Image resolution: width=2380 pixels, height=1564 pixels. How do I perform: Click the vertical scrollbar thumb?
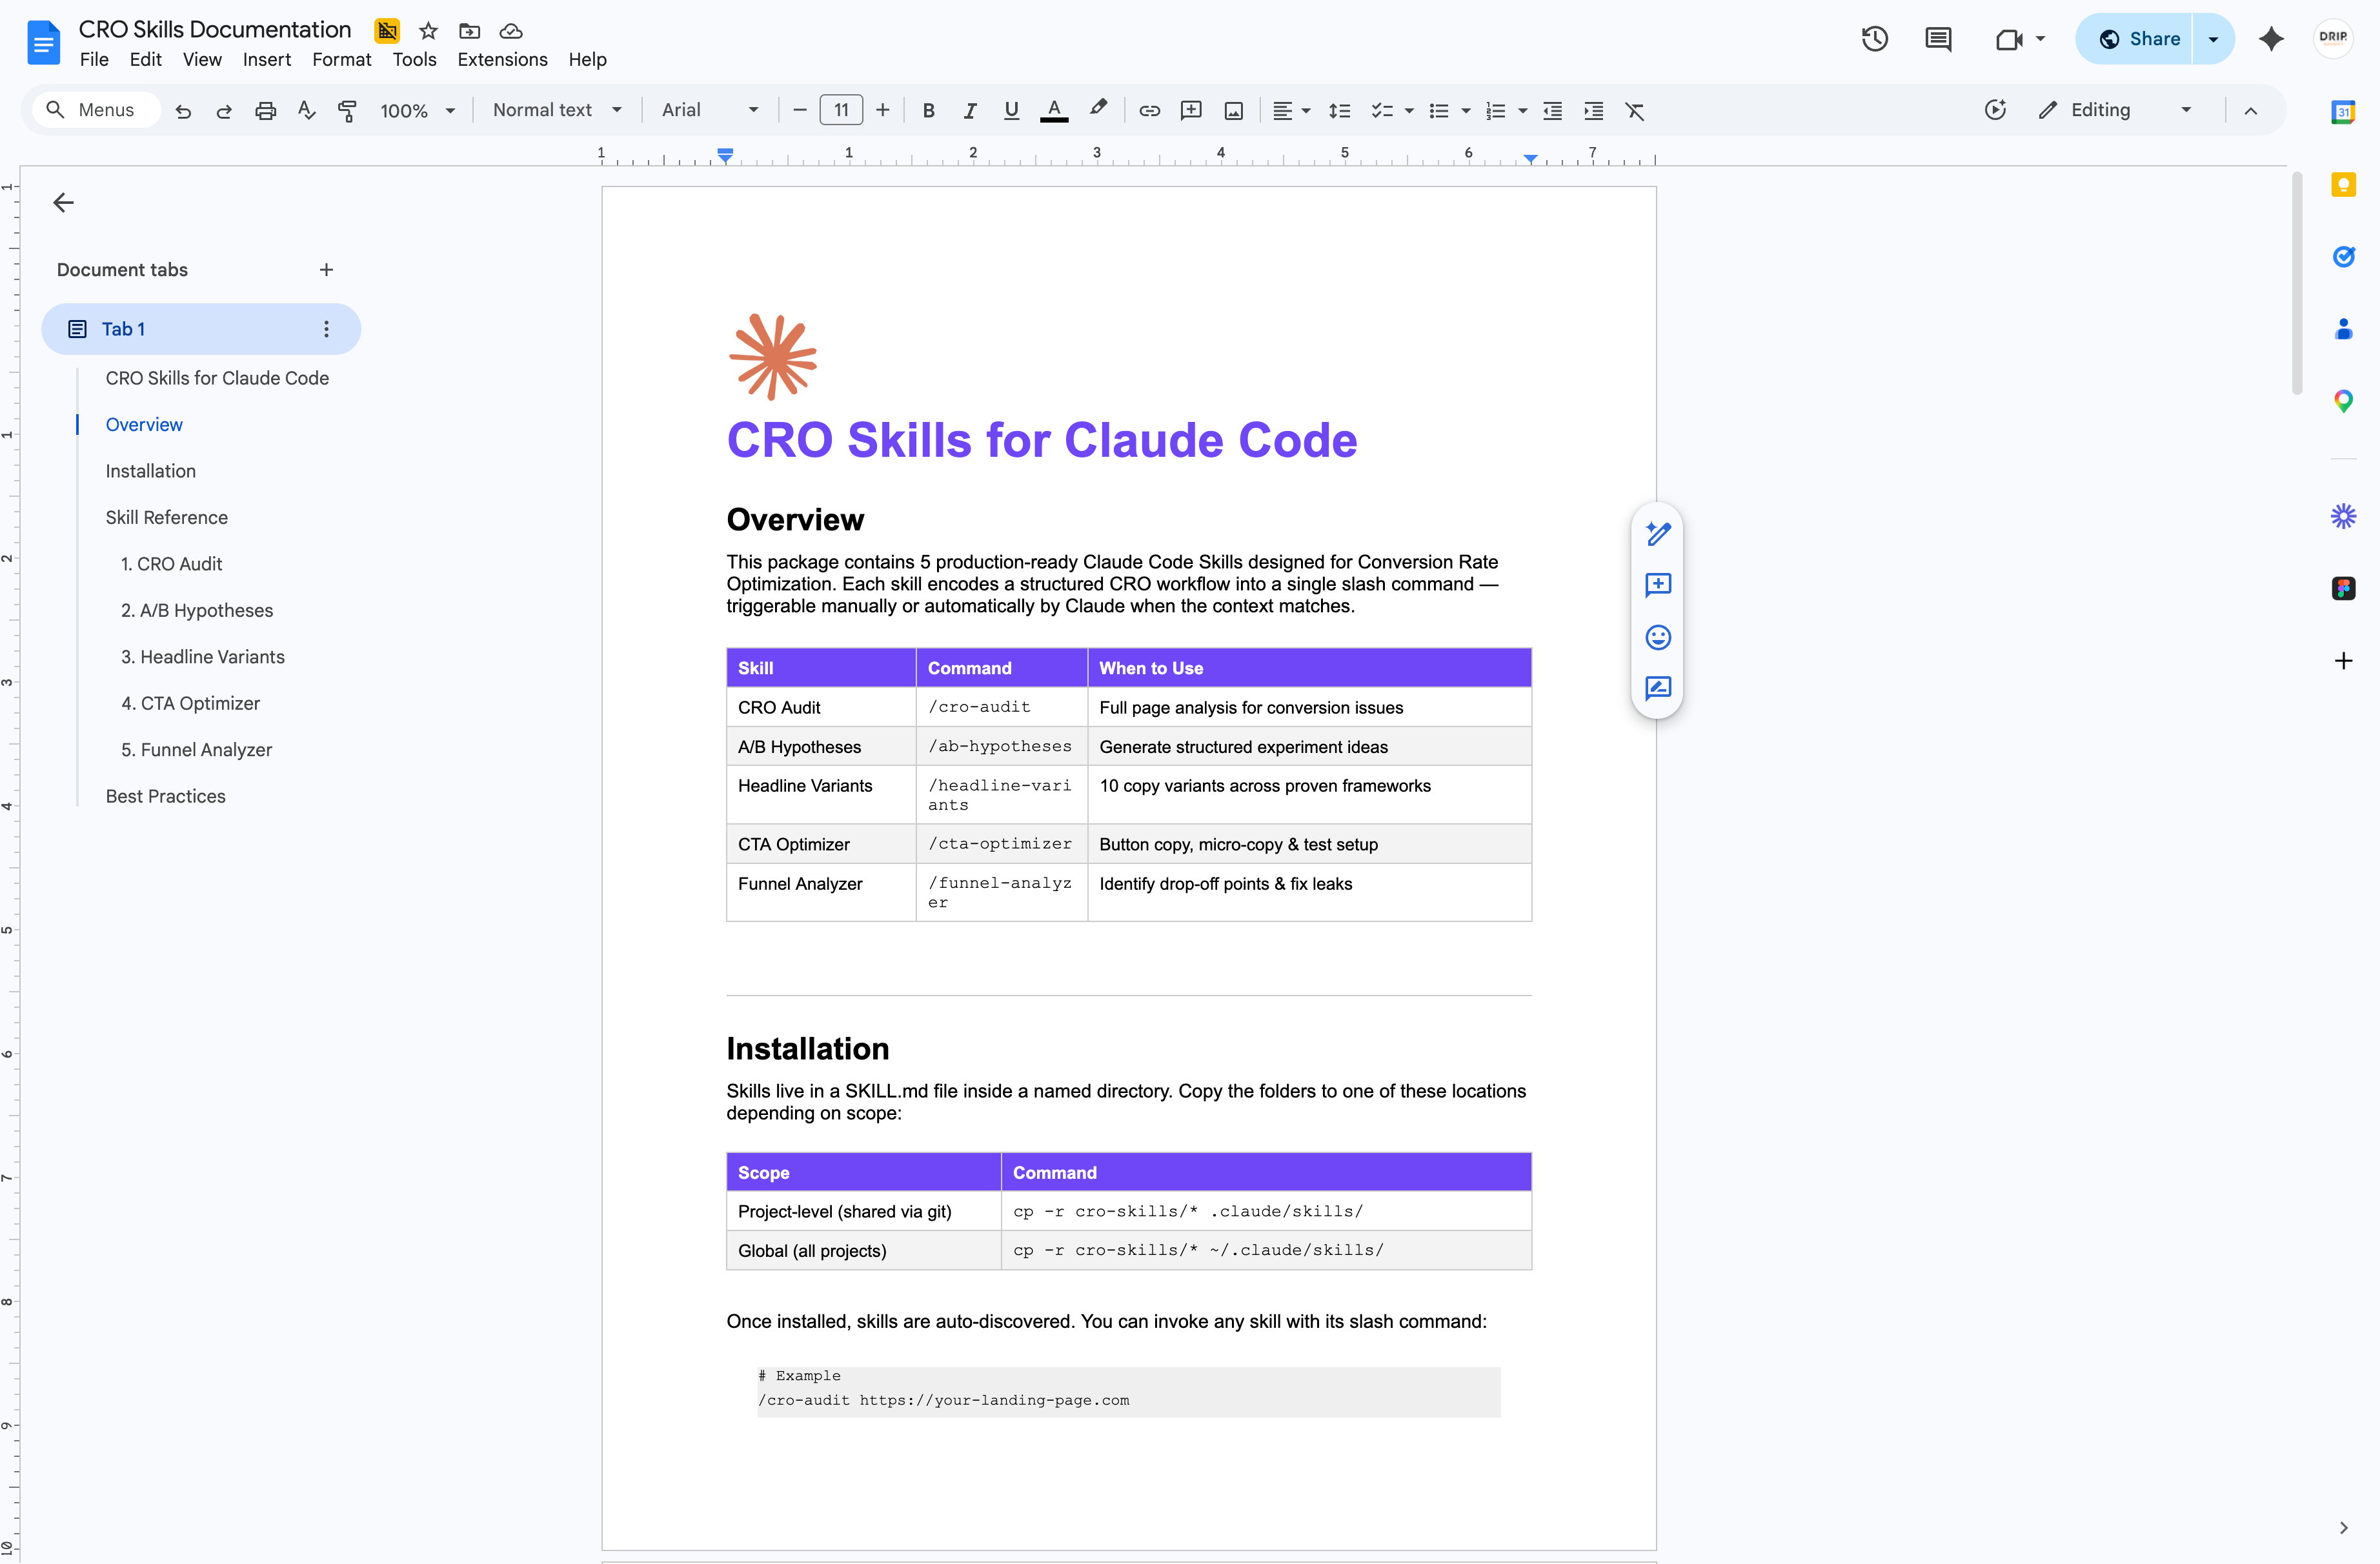(2296, 284)
